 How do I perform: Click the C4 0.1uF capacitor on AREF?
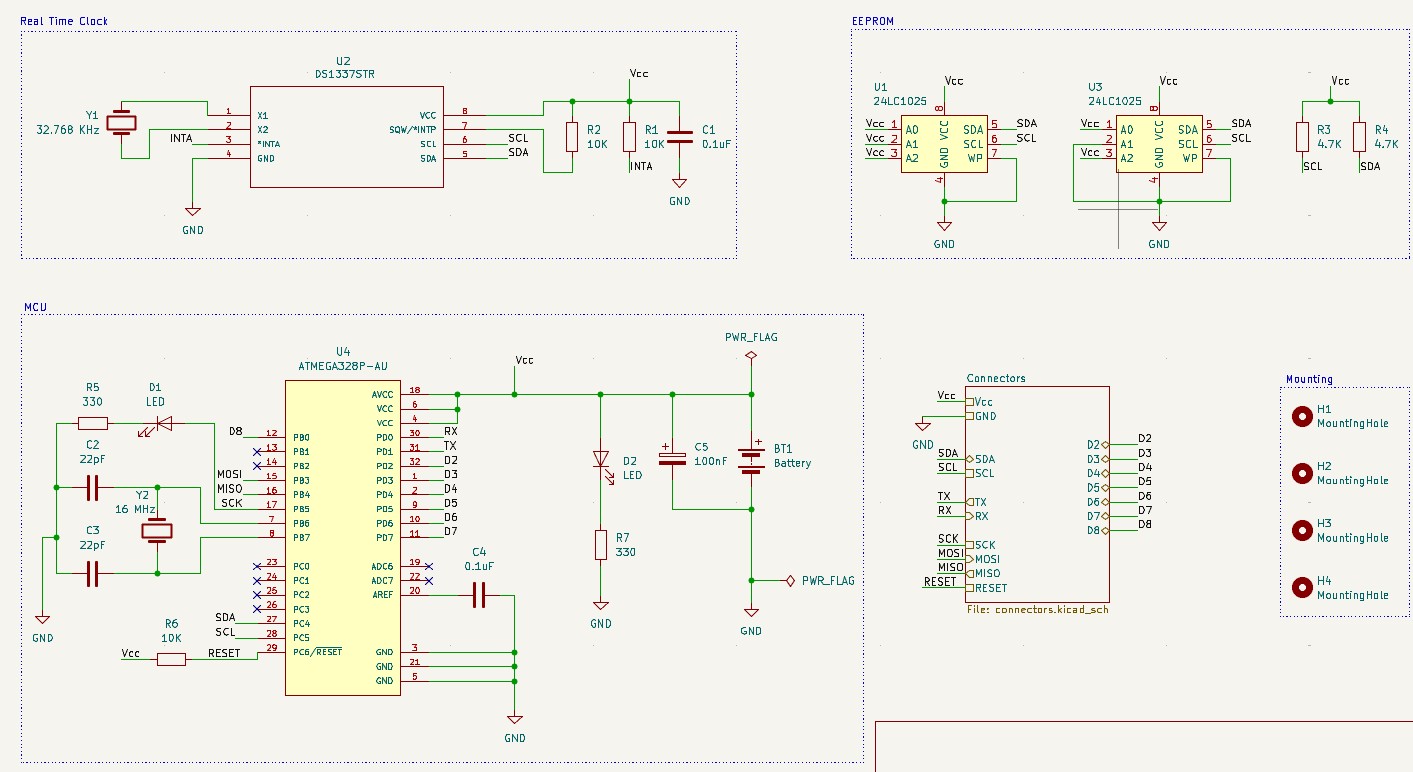click(478, 596)
